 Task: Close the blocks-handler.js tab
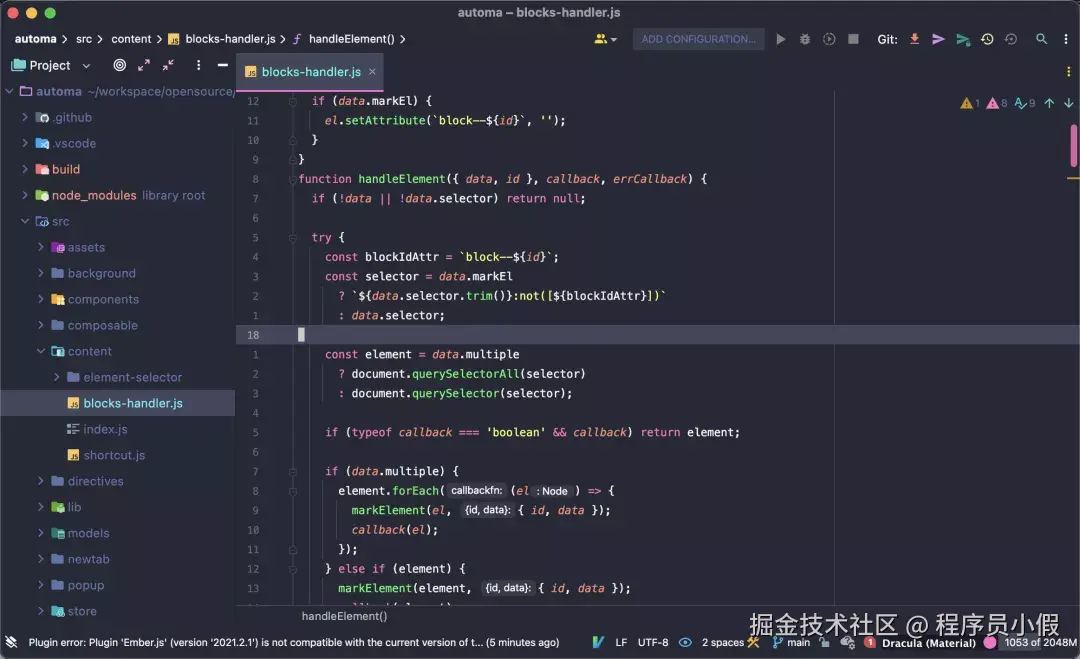point(372,72)
